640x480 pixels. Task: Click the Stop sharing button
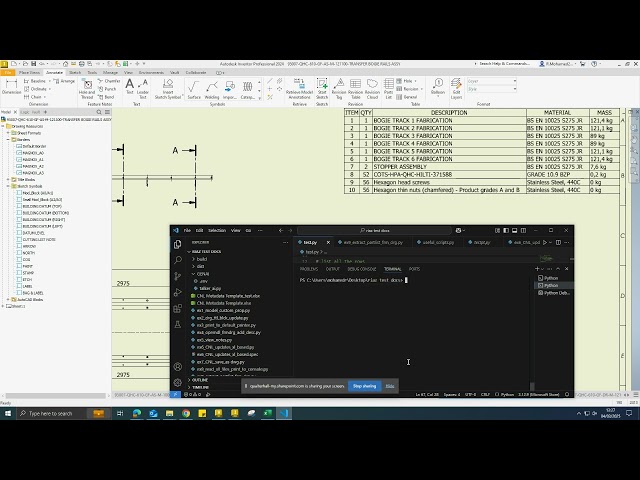pos(364,386)
